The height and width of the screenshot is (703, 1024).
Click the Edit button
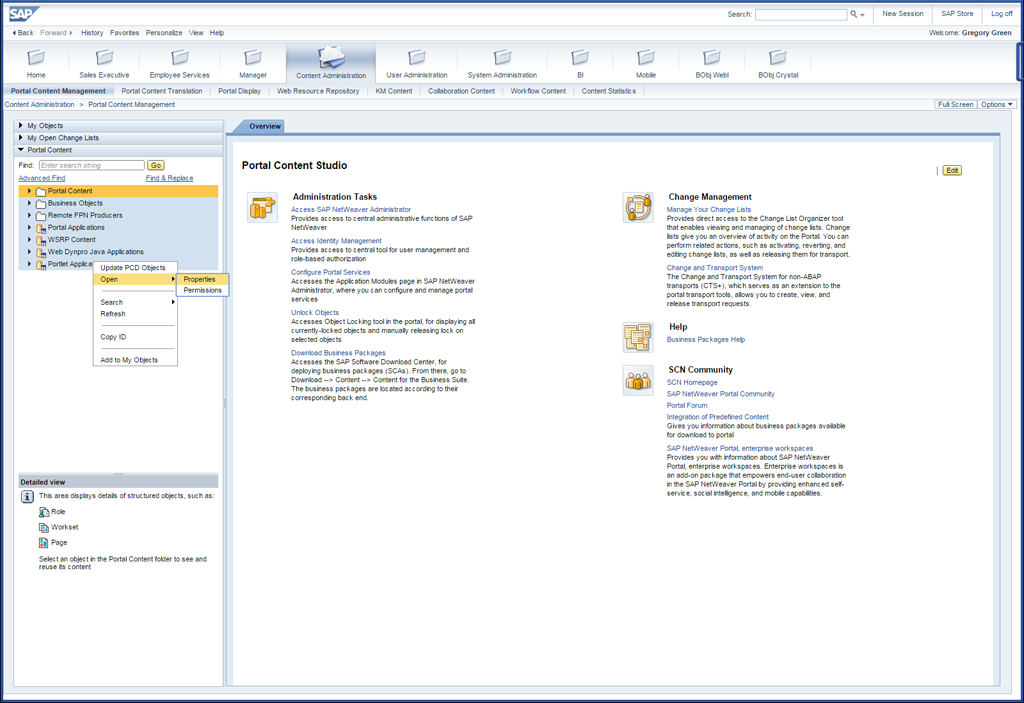(x=952, y=170)
